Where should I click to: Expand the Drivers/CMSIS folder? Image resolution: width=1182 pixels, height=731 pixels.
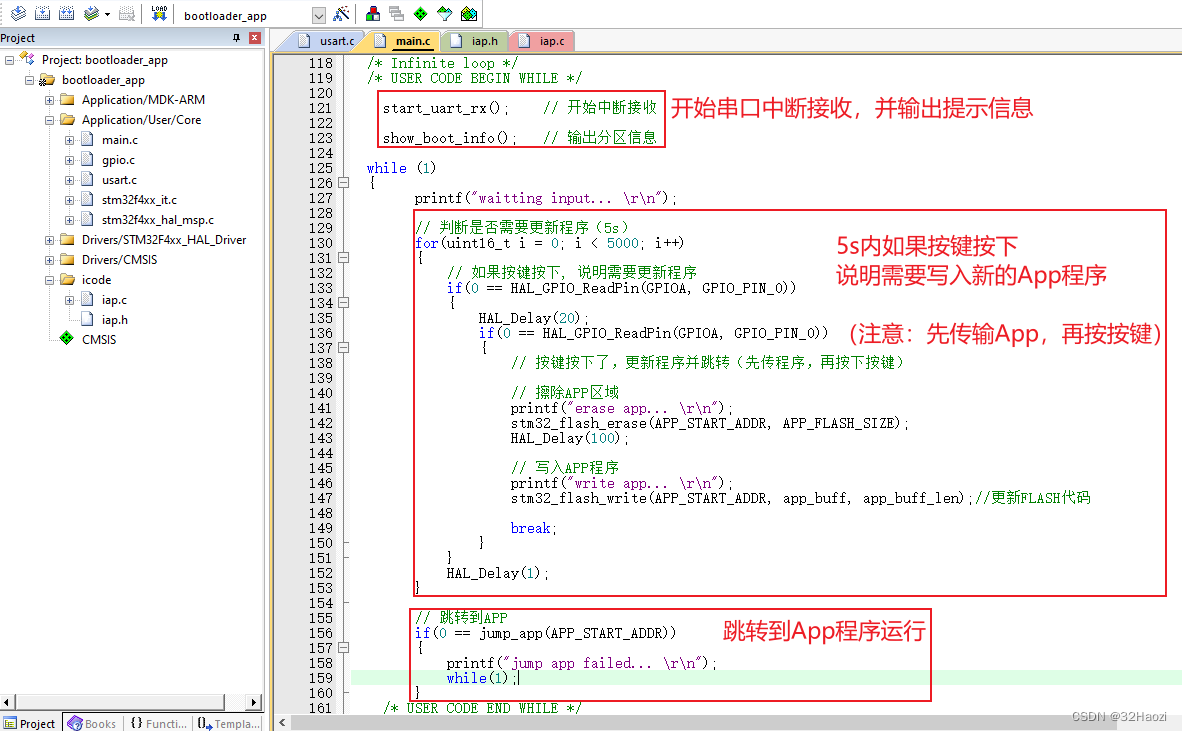pyautogui.click(x=49, y=260)
